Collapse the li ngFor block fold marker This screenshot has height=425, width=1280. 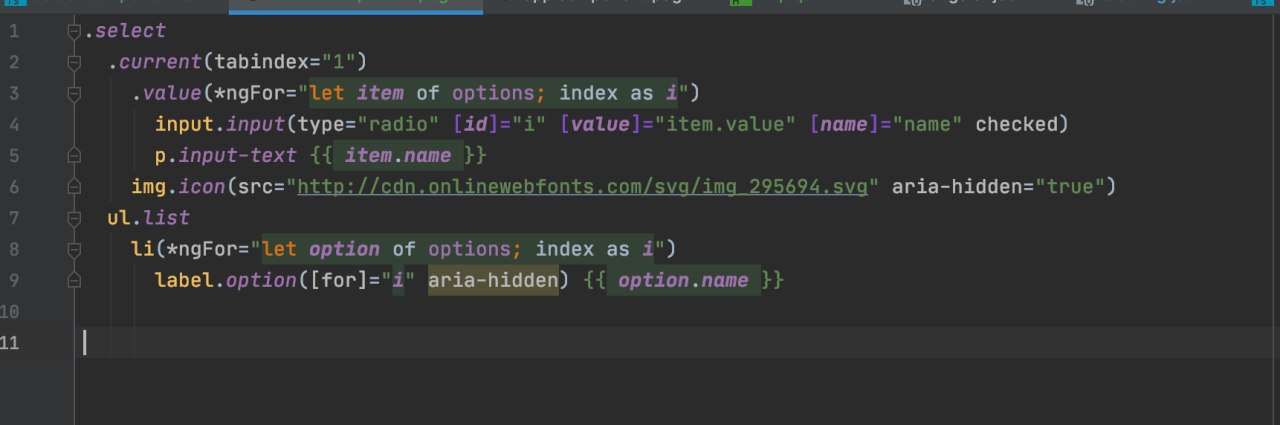point(73,249)
